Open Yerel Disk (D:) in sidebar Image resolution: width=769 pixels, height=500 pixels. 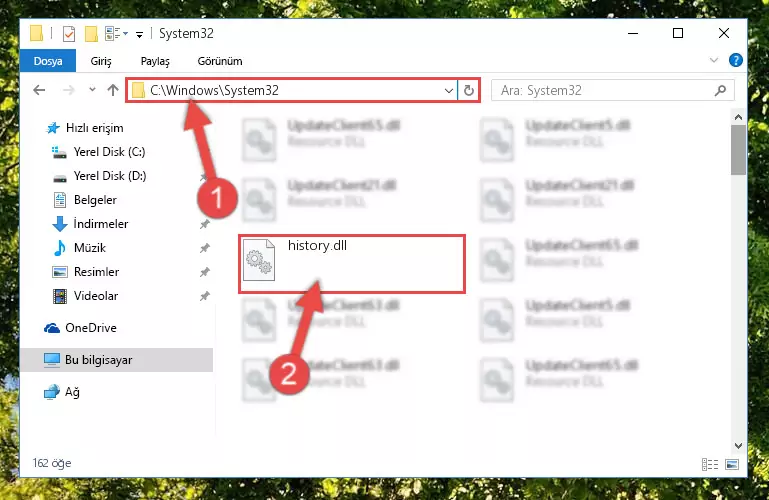click(x=99, y=176)
